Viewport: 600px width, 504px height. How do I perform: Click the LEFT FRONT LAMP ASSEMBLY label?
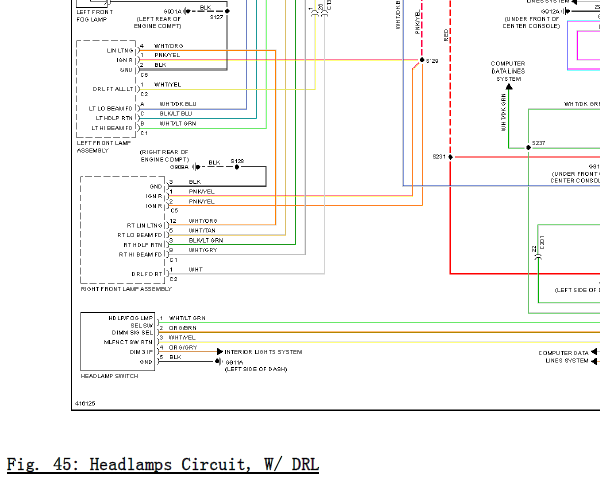[x=104, y=147]
